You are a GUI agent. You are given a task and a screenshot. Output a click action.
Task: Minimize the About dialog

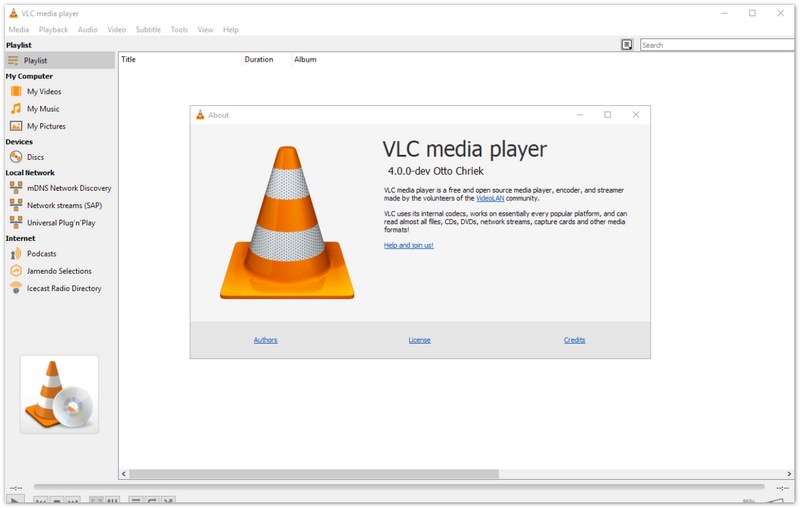pos(580,115)
